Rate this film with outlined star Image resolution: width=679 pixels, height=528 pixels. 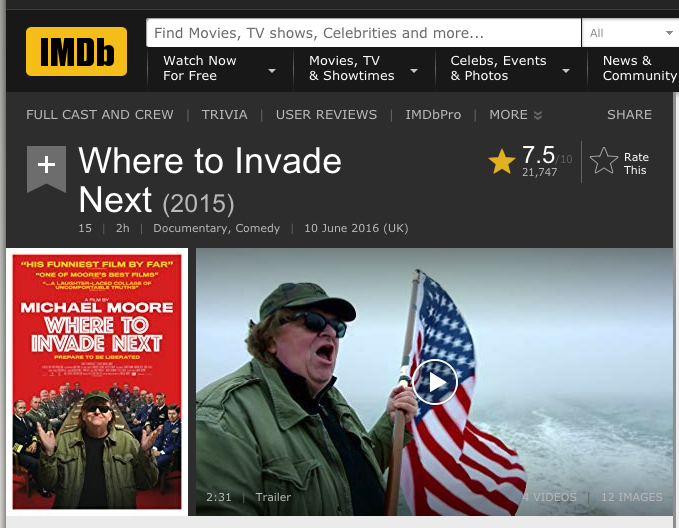(x=604, y=161)
